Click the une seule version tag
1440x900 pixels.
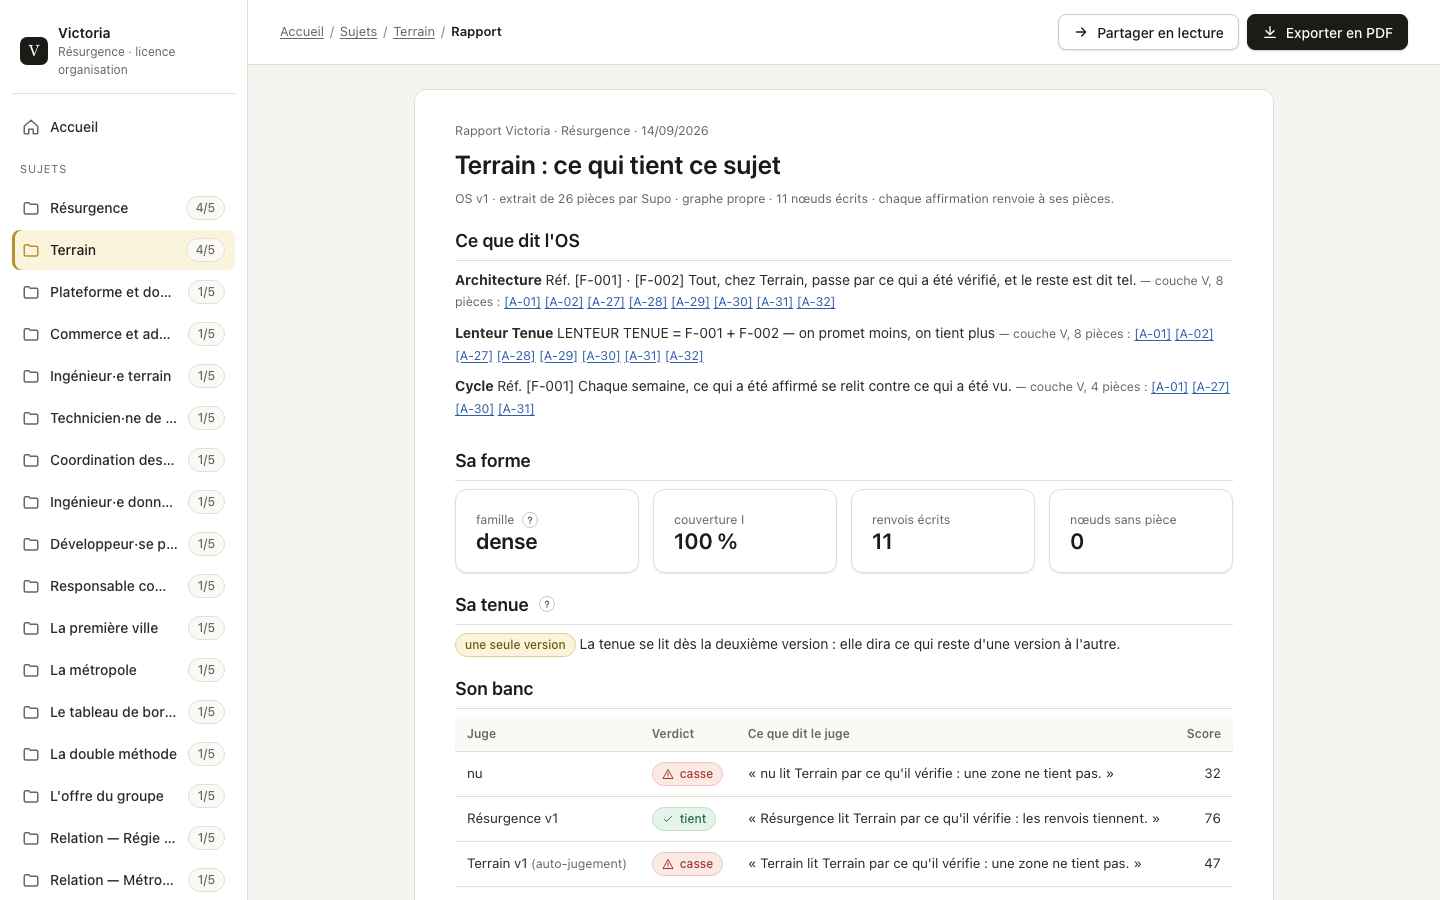click(x=515, y=645)
